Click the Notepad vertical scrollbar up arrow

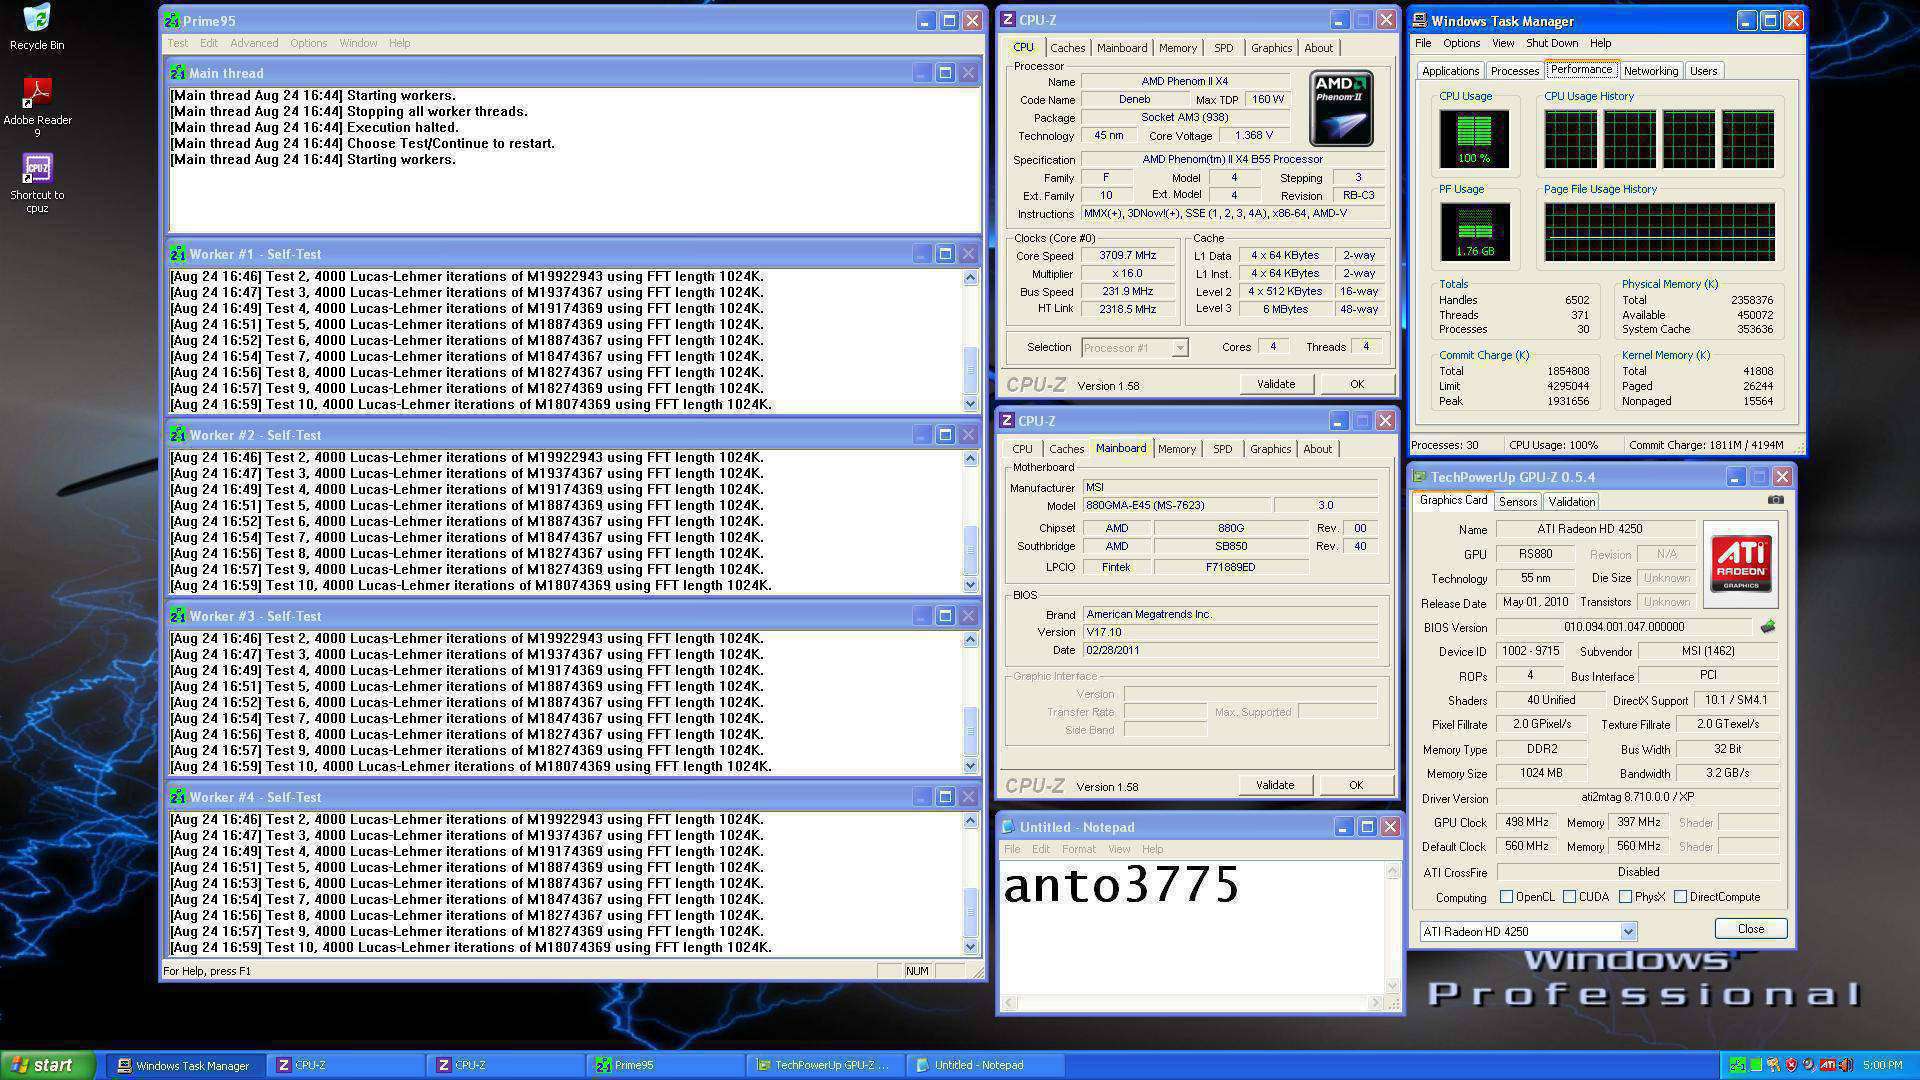click(x=1392, y=872)
